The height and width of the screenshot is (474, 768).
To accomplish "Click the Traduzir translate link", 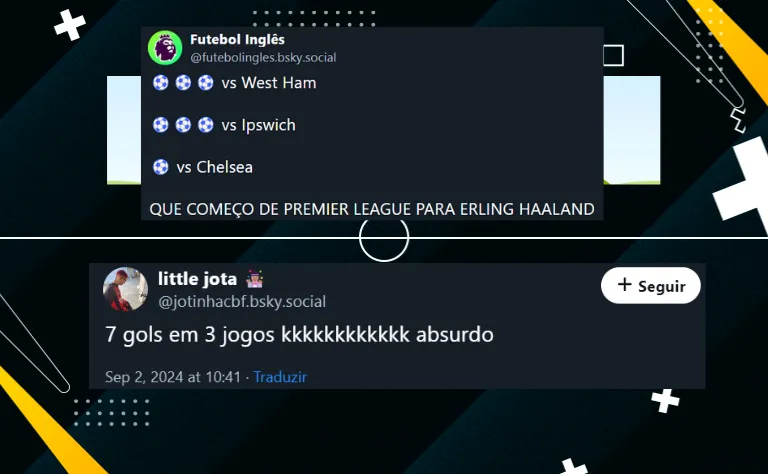I will point(280,377).
